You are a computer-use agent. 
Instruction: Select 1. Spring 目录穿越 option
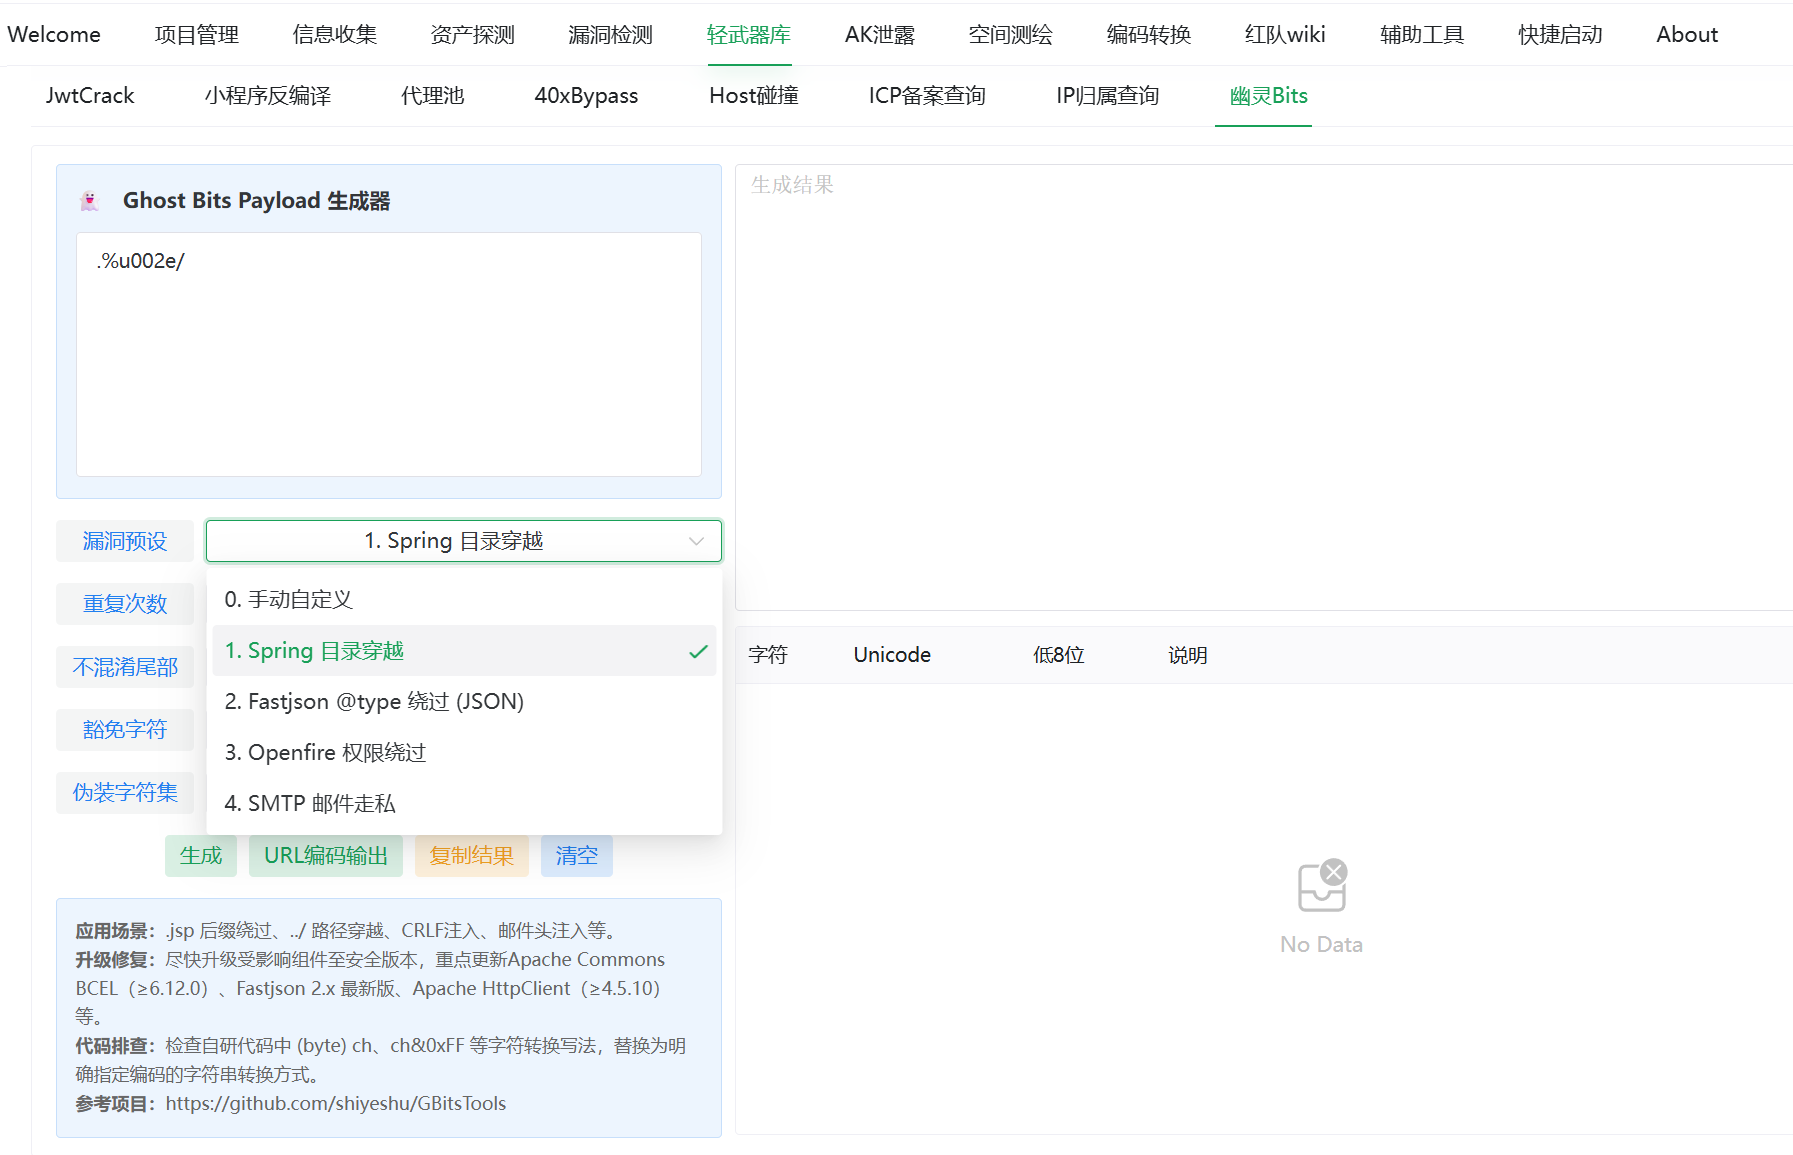[464, 651]
